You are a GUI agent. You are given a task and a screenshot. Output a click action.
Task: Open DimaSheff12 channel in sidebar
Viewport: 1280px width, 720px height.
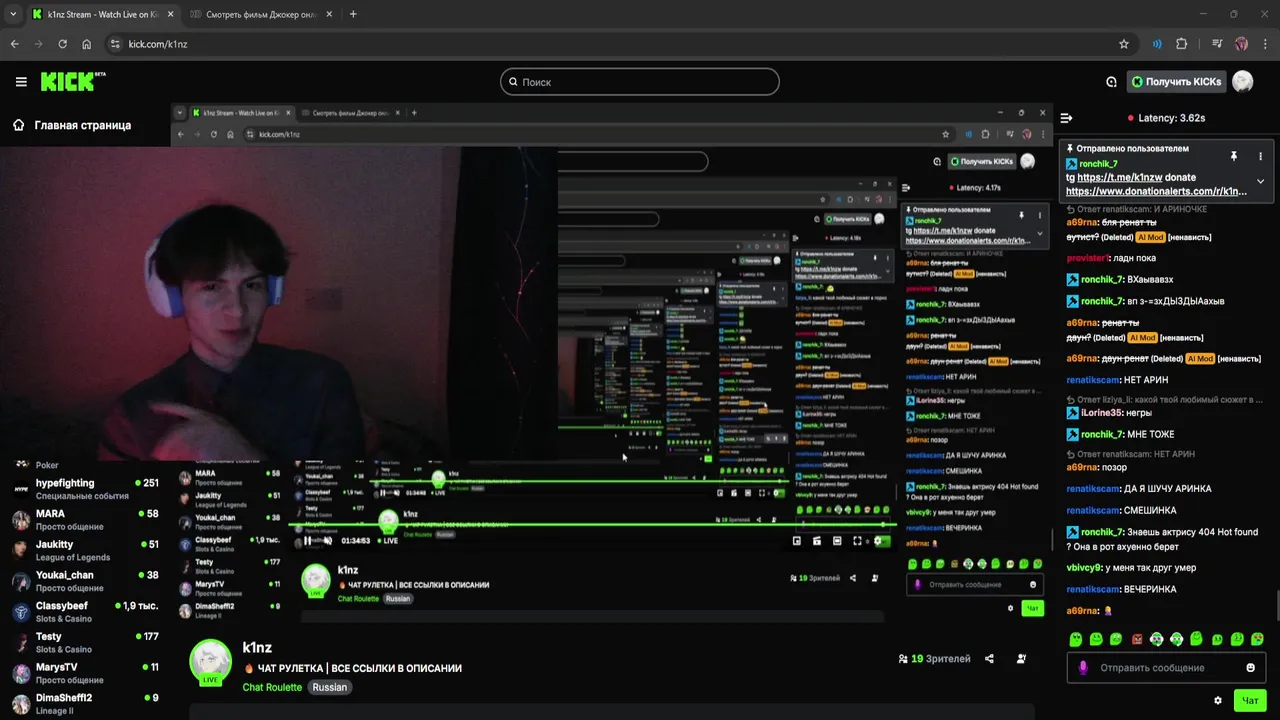[x=84, y=703]
